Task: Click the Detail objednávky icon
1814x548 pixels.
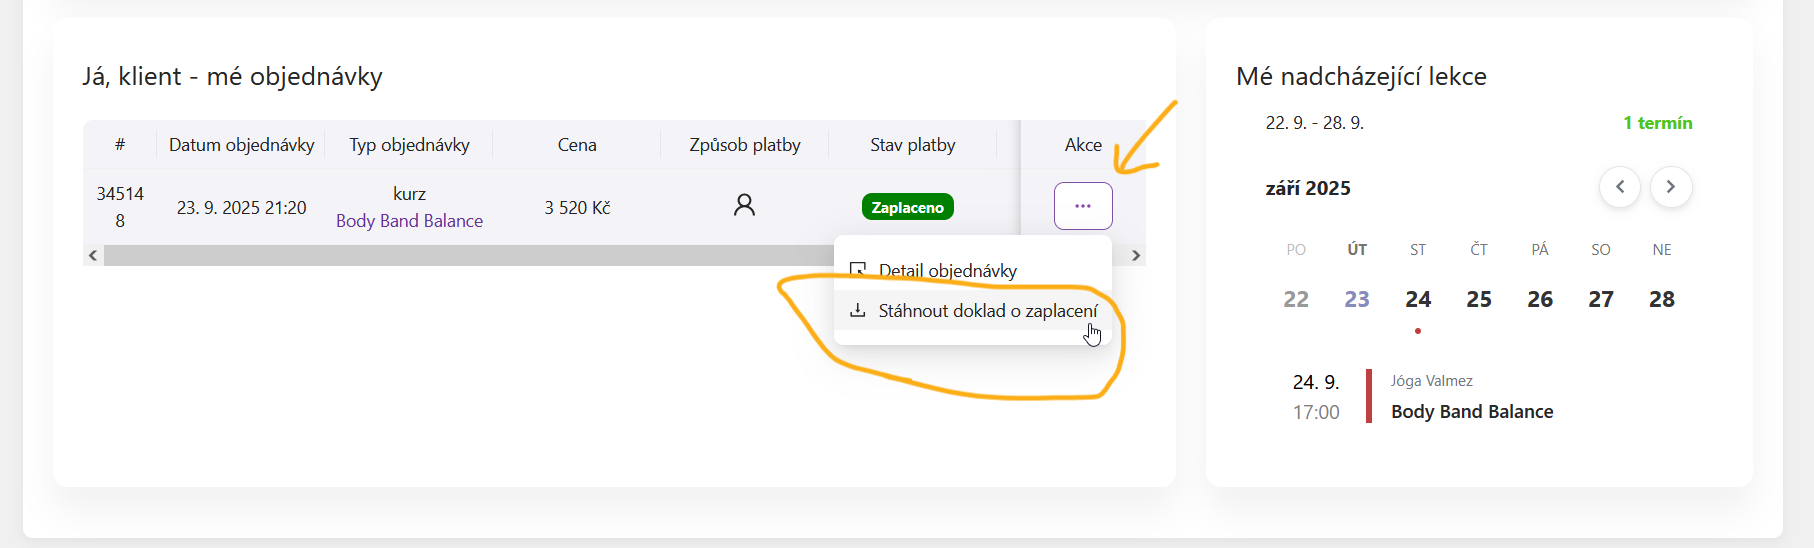Action: (x=857, y=270)
